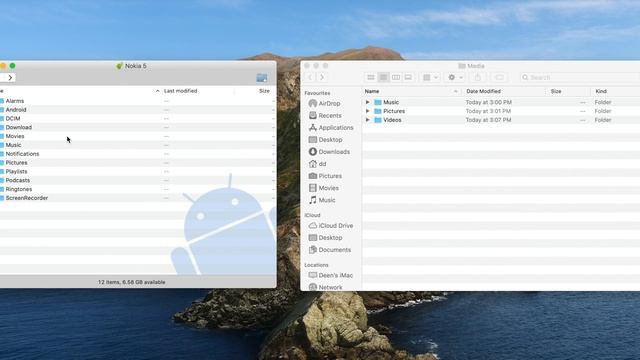Sort Finder list by Size column
Image resolution: width=640 pixels, height=360 pixels.
[x=556, y=91]
